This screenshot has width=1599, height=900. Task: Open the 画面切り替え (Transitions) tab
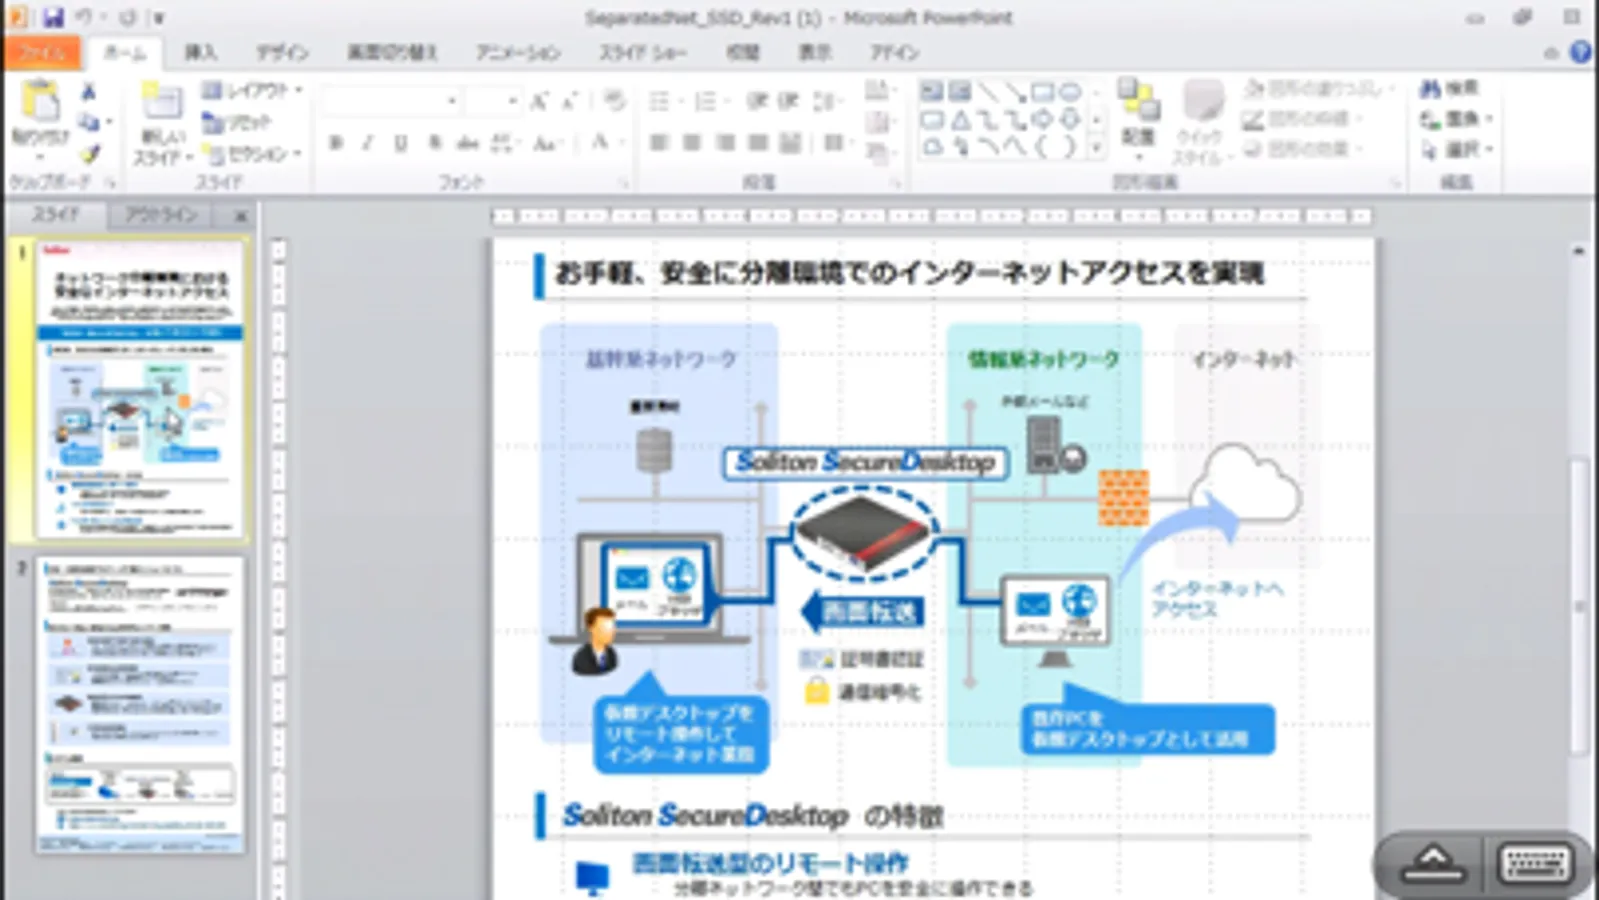coord(392,52)
